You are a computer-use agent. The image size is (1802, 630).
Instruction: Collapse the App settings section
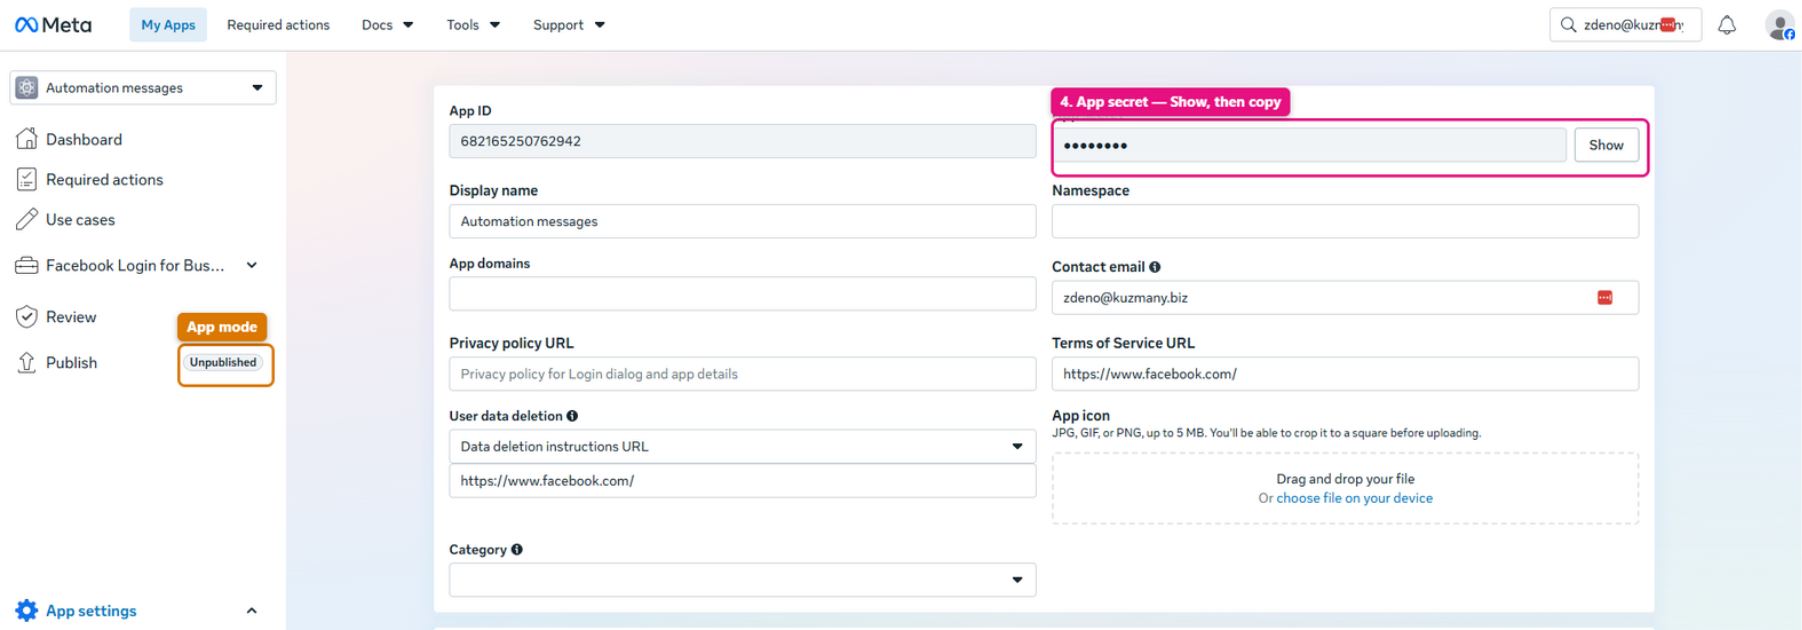click(x=252, y=610)
